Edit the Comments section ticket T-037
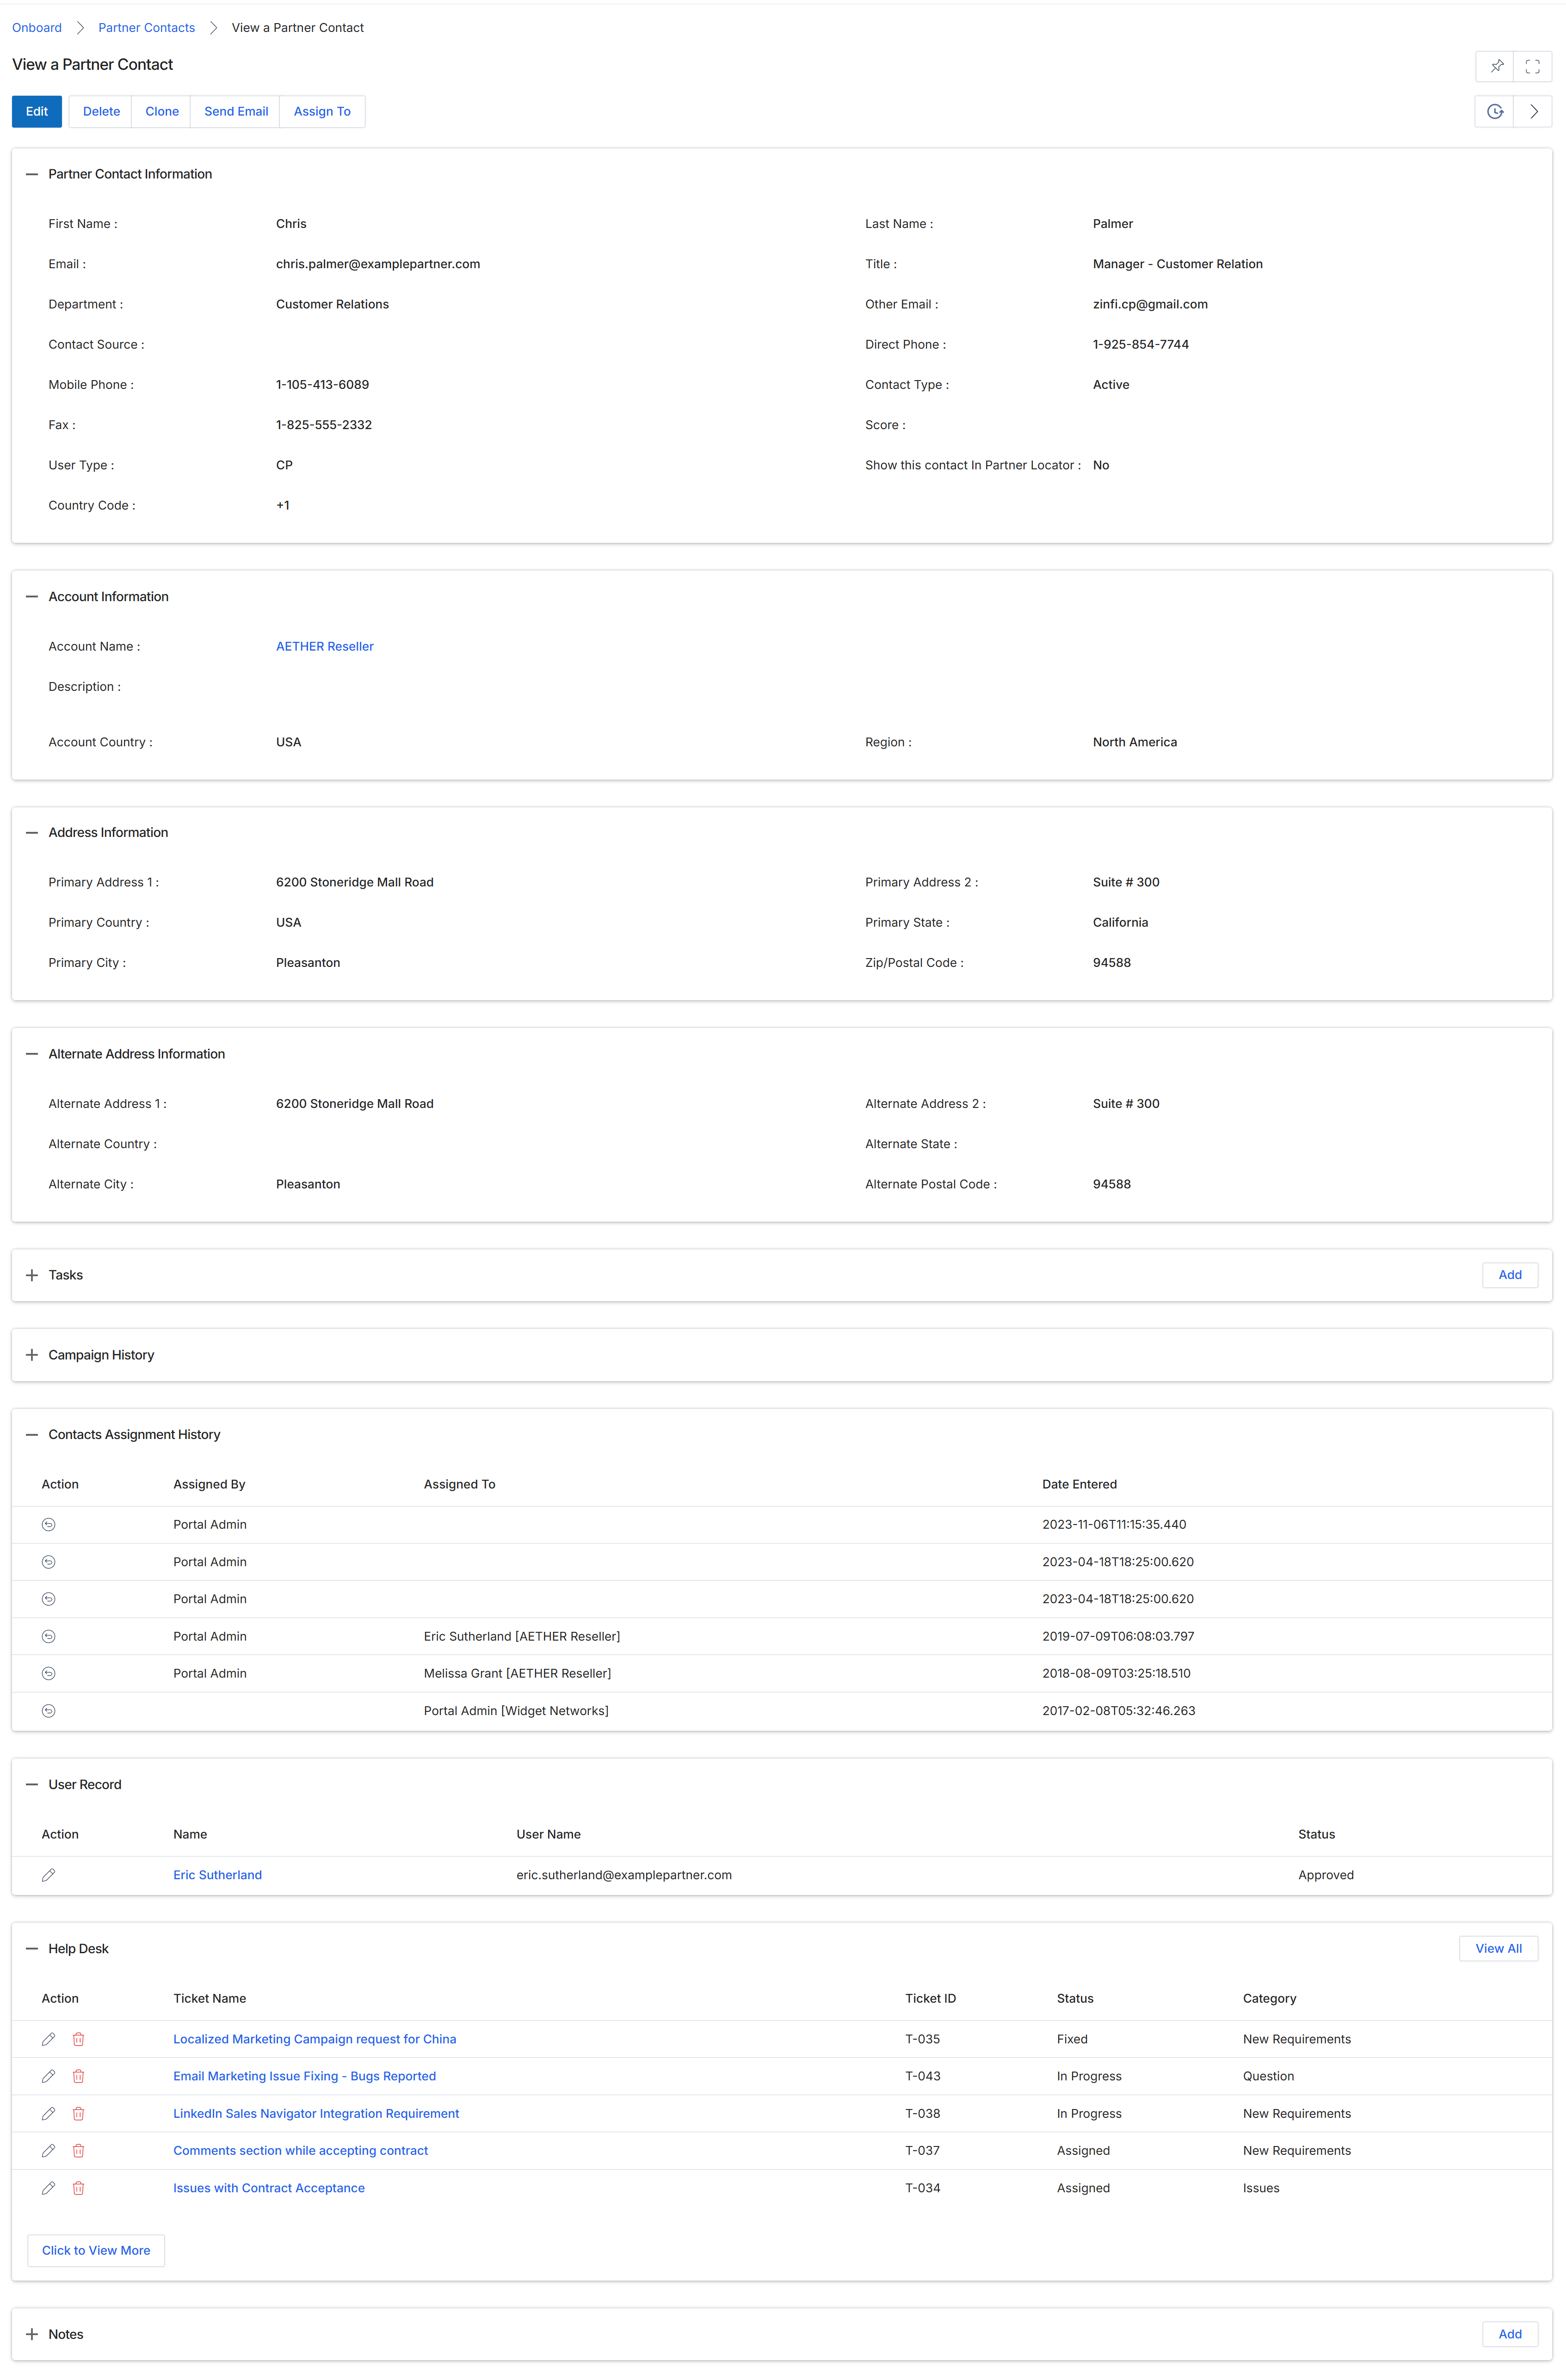This screenshot has height=2380, width=1566. pos(48,2151)
